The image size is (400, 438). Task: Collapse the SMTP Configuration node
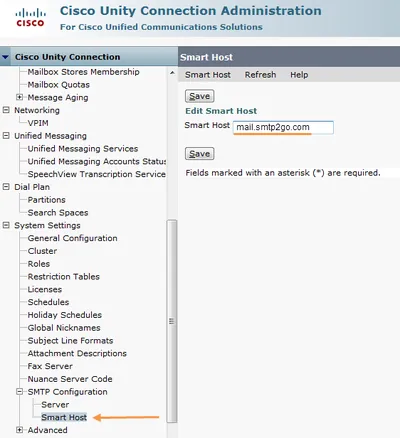19,391
